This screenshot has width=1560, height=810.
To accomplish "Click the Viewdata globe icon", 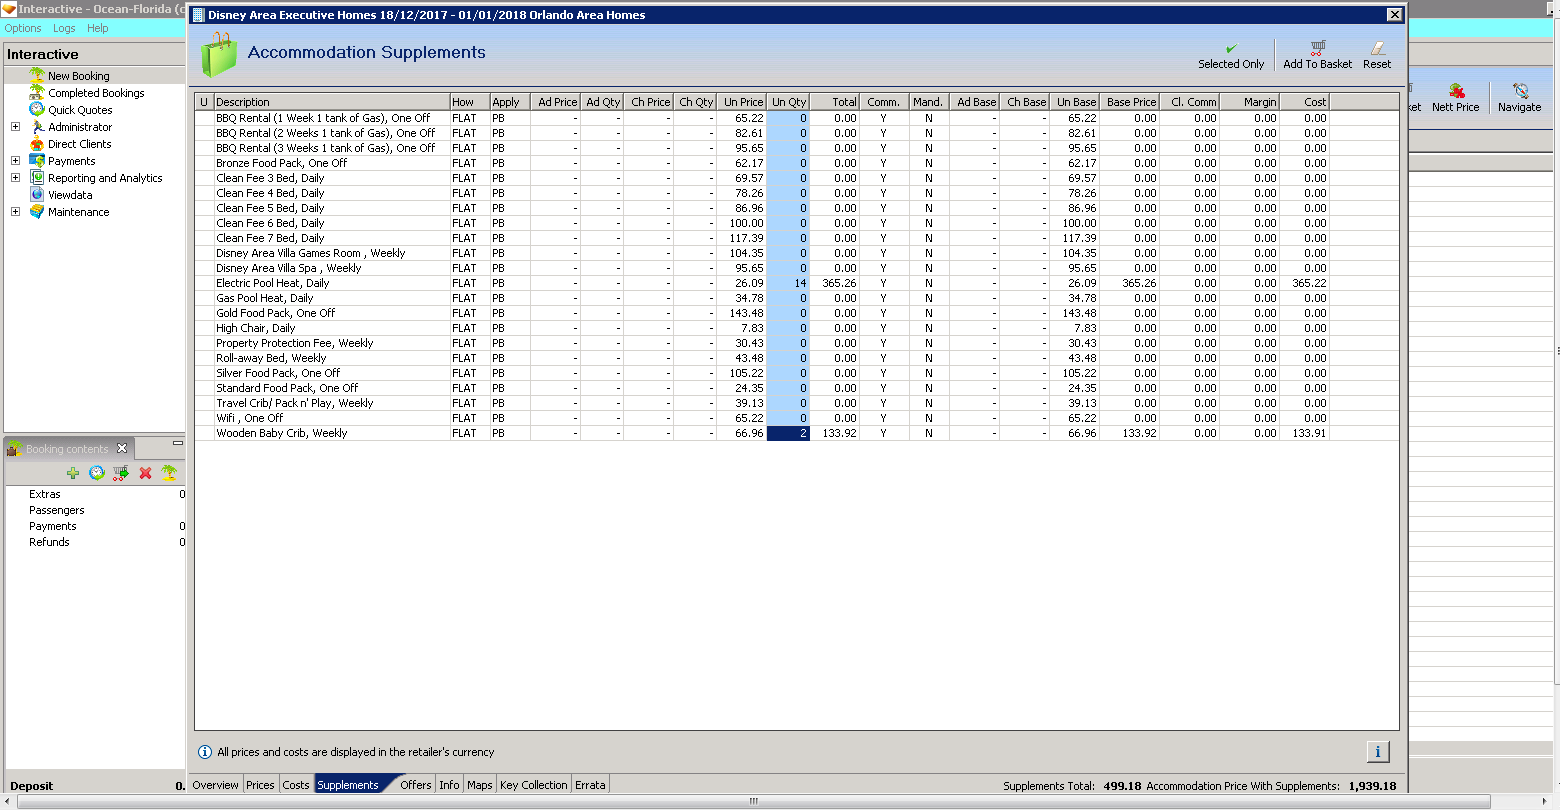I will pos(37,194).
